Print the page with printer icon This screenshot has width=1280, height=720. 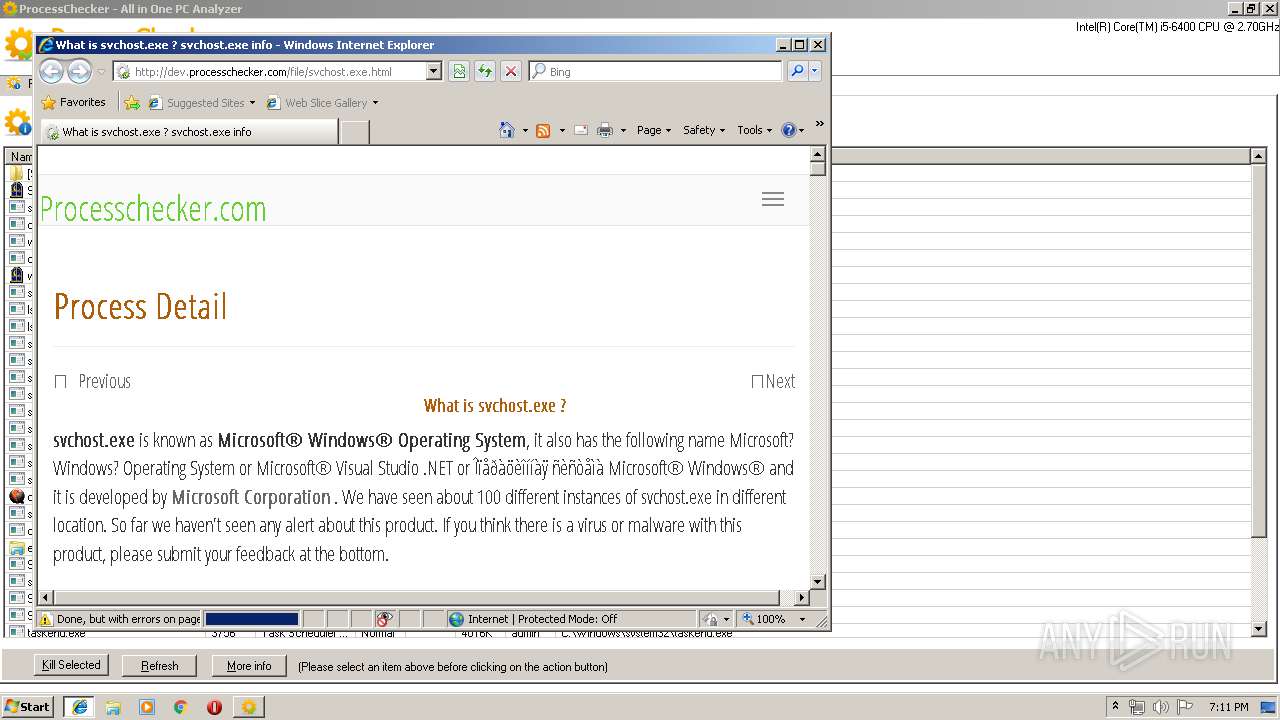[605, 130]
